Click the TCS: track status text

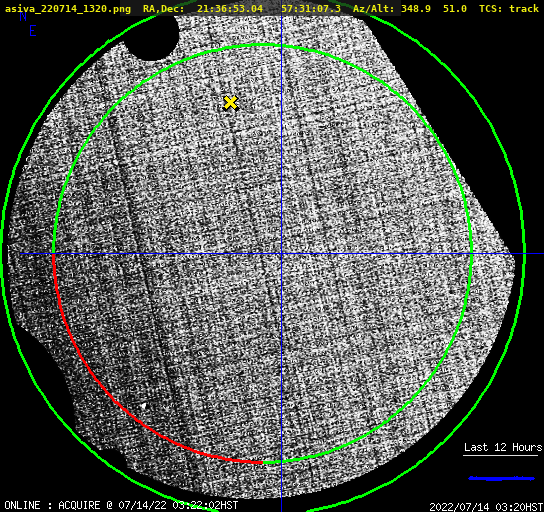tap(509, 9)
